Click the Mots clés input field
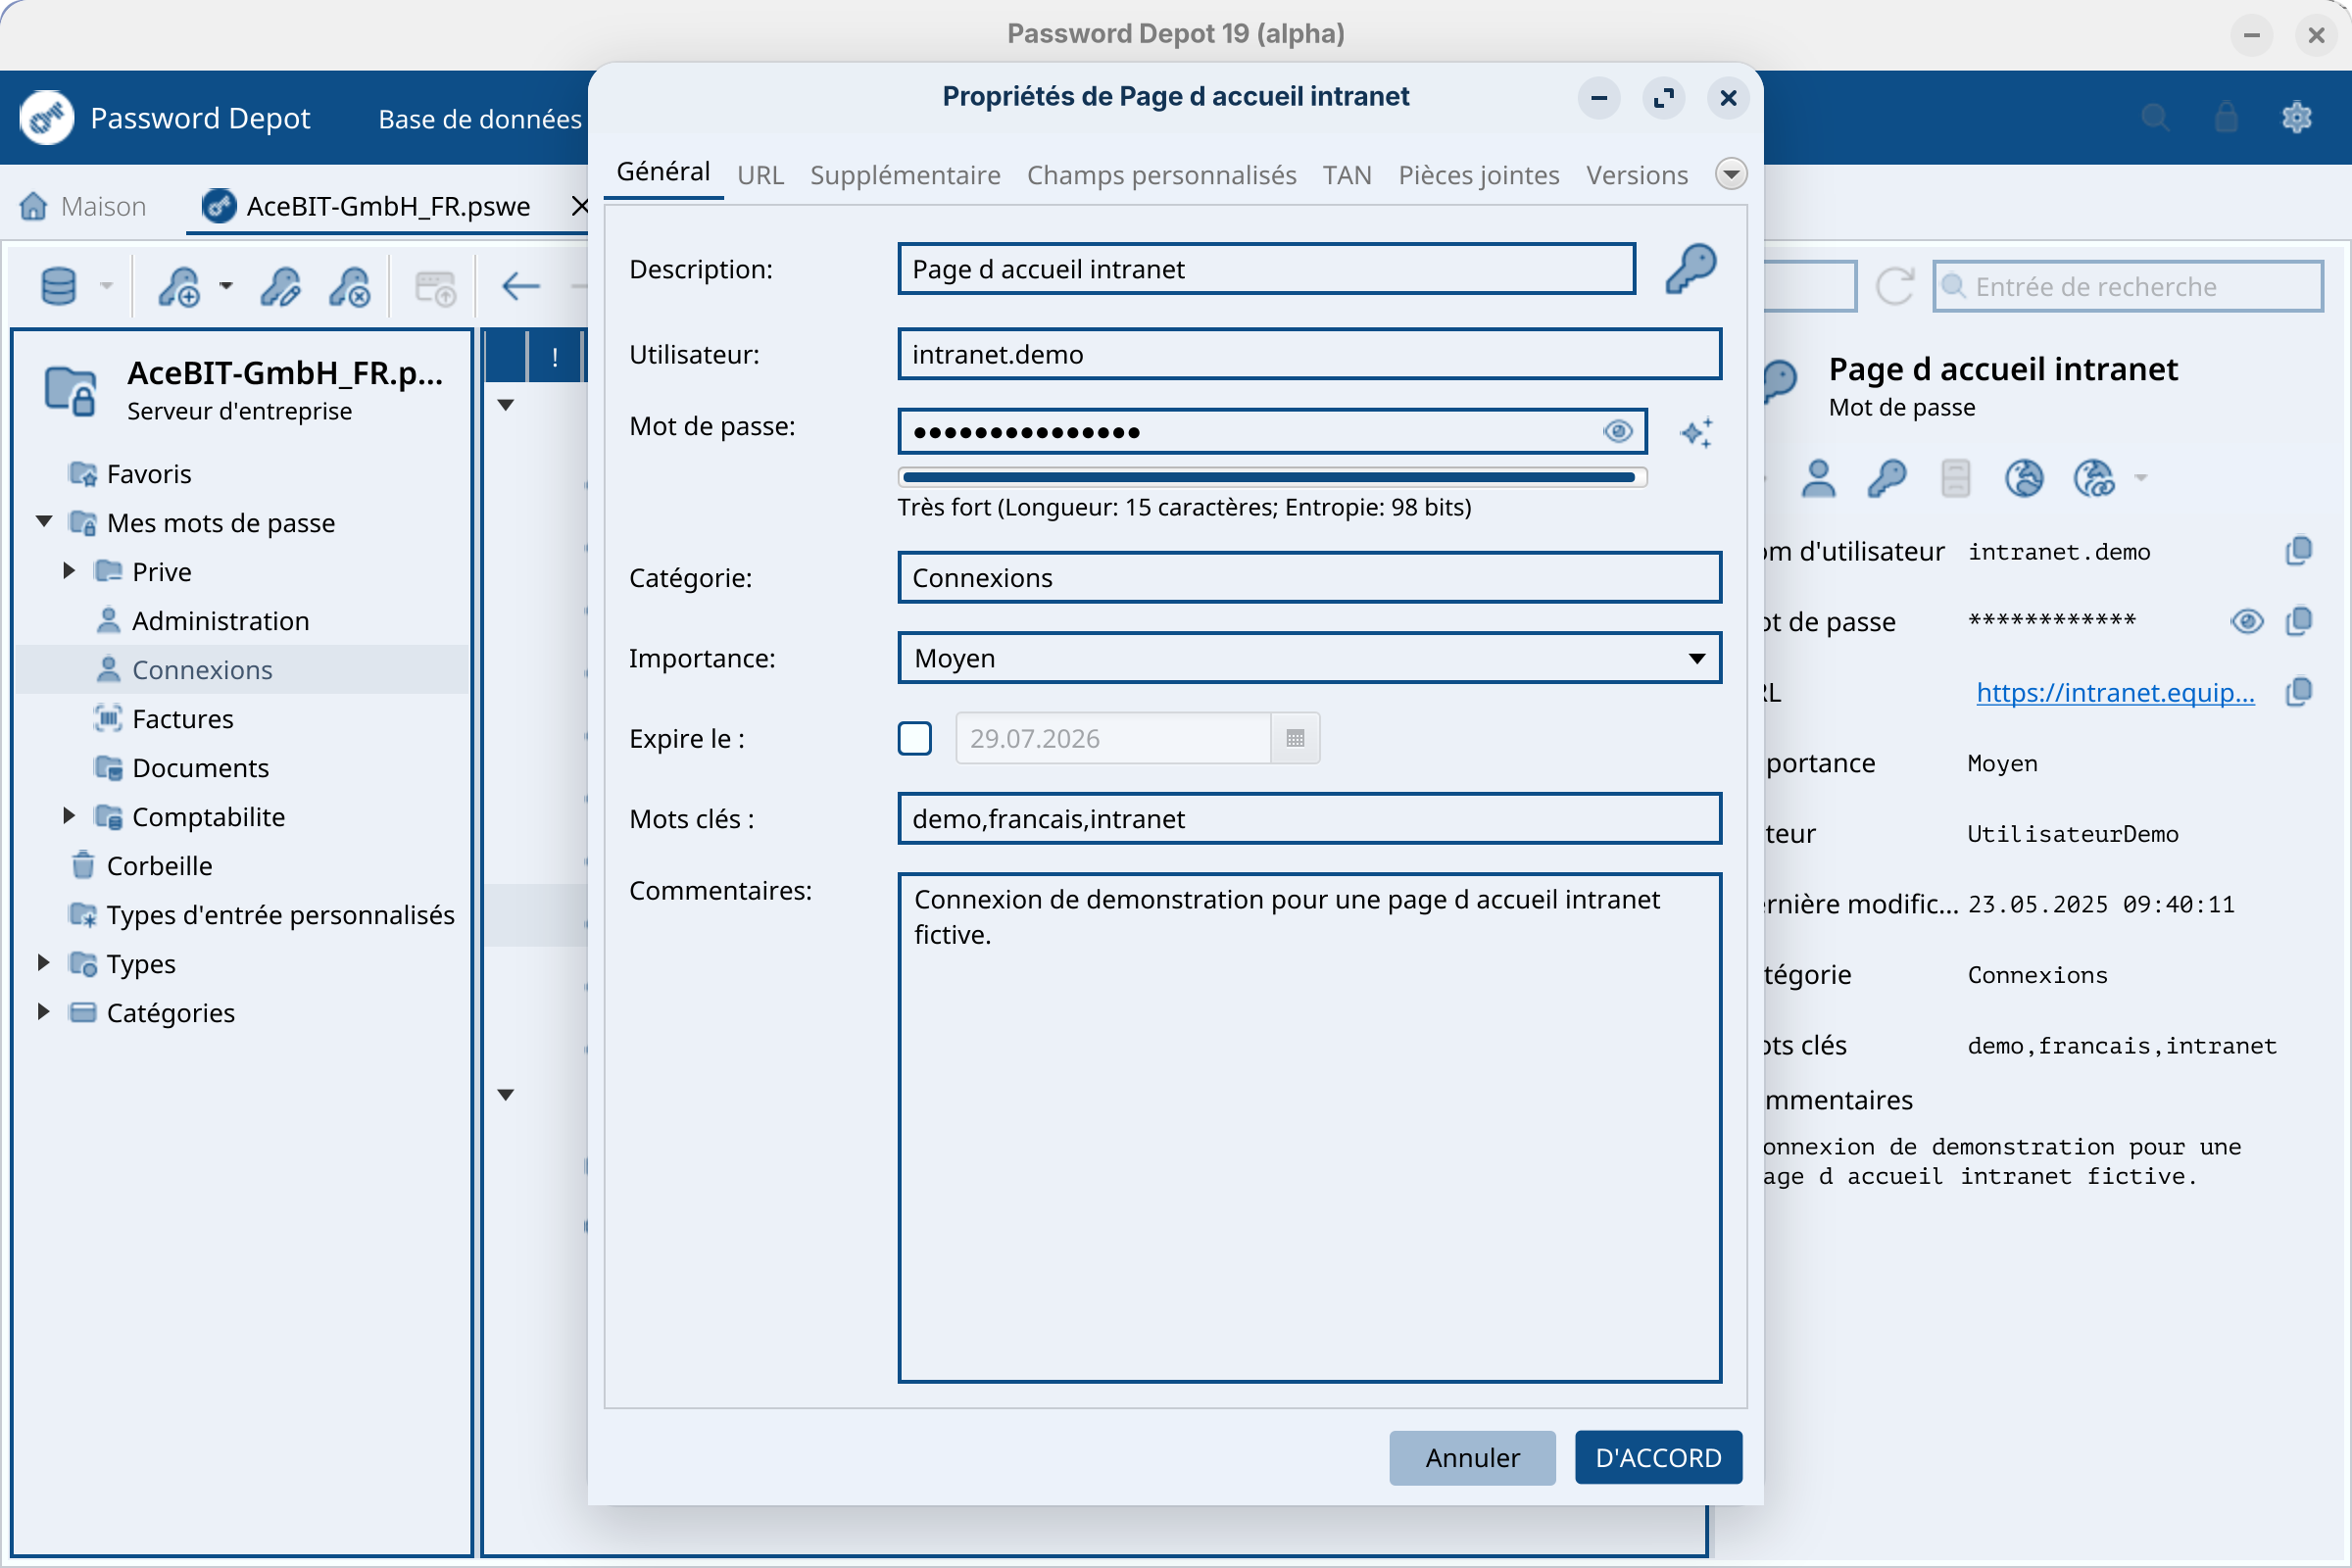This screenshot has width=2352, height=1568. click(1309, 819)
